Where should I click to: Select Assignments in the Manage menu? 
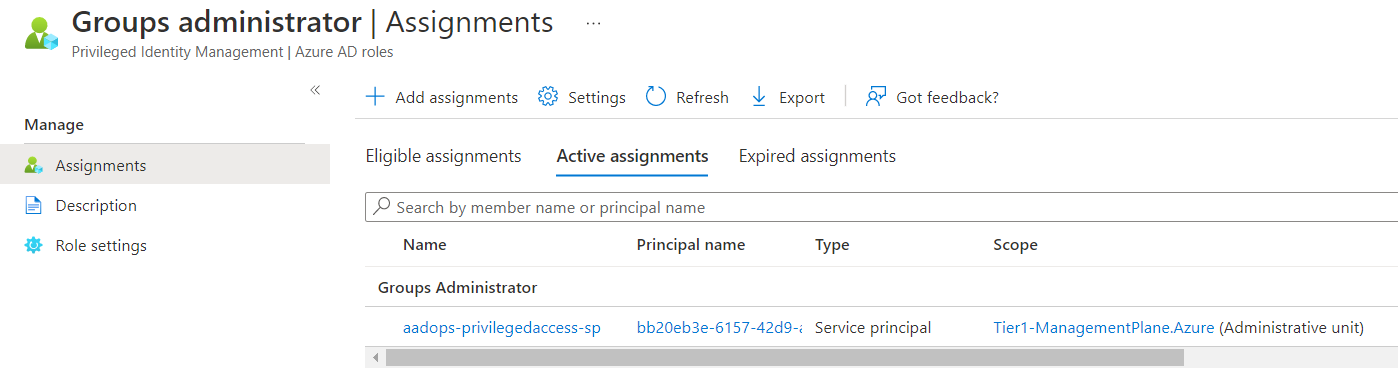[x=165, y=165]
